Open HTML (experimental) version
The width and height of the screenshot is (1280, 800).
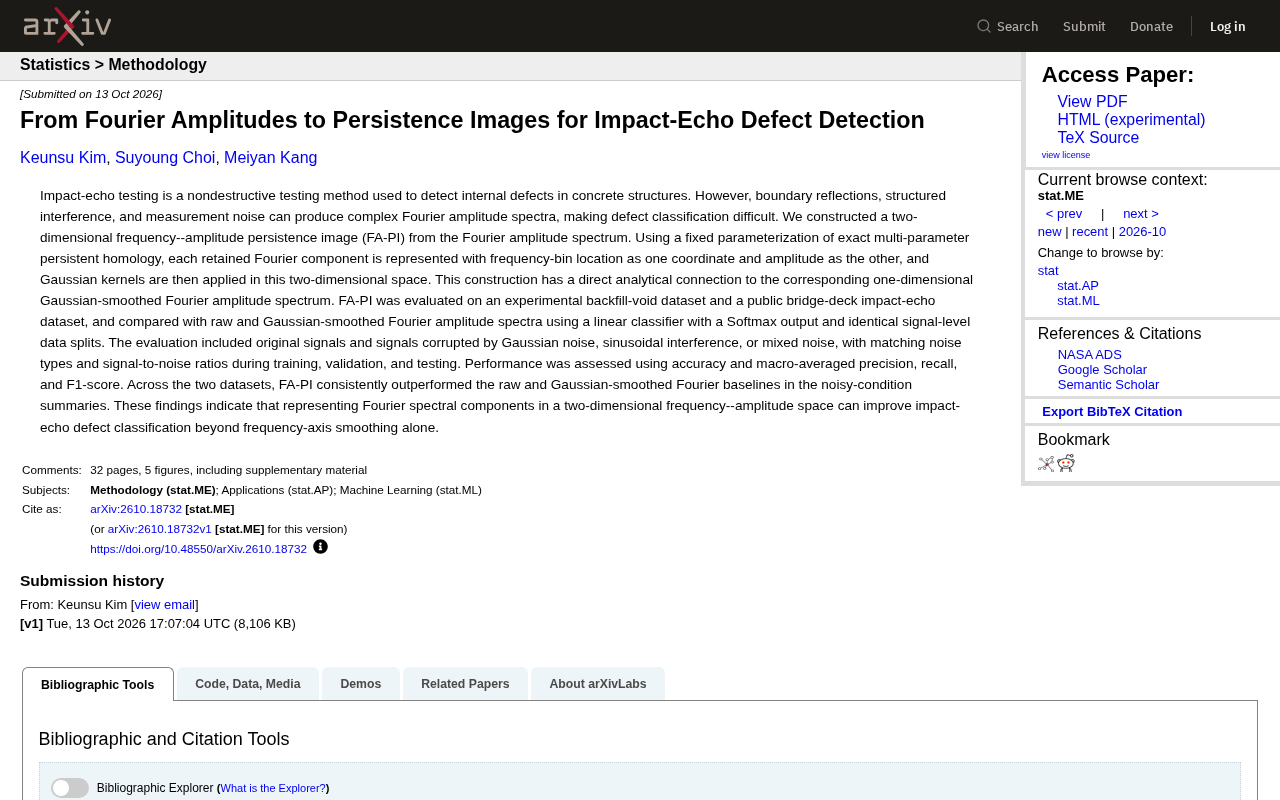[x=1131, y=120]
